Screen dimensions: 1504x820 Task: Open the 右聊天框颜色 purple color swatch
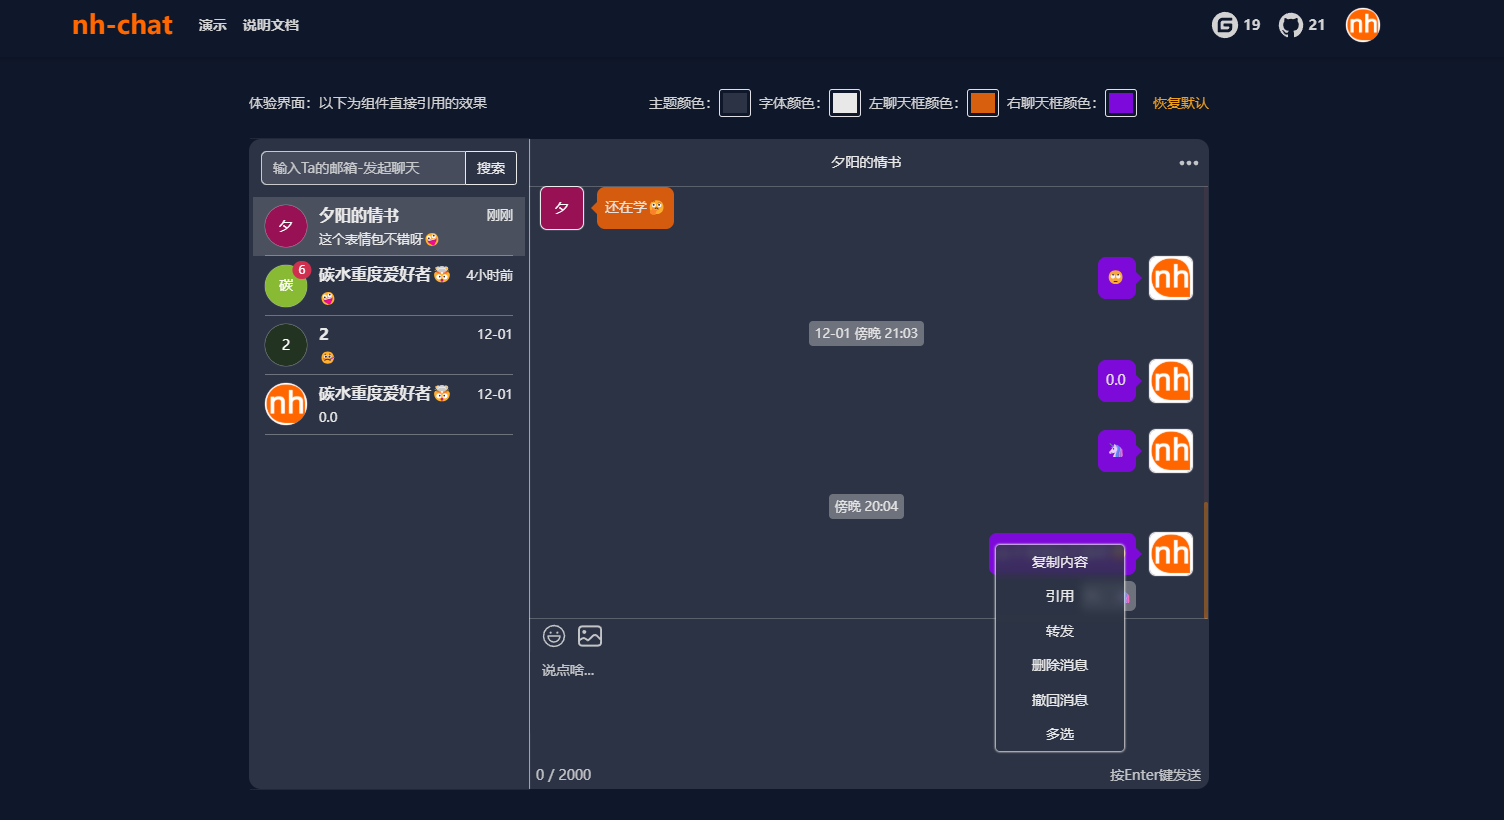point(1120,103)
